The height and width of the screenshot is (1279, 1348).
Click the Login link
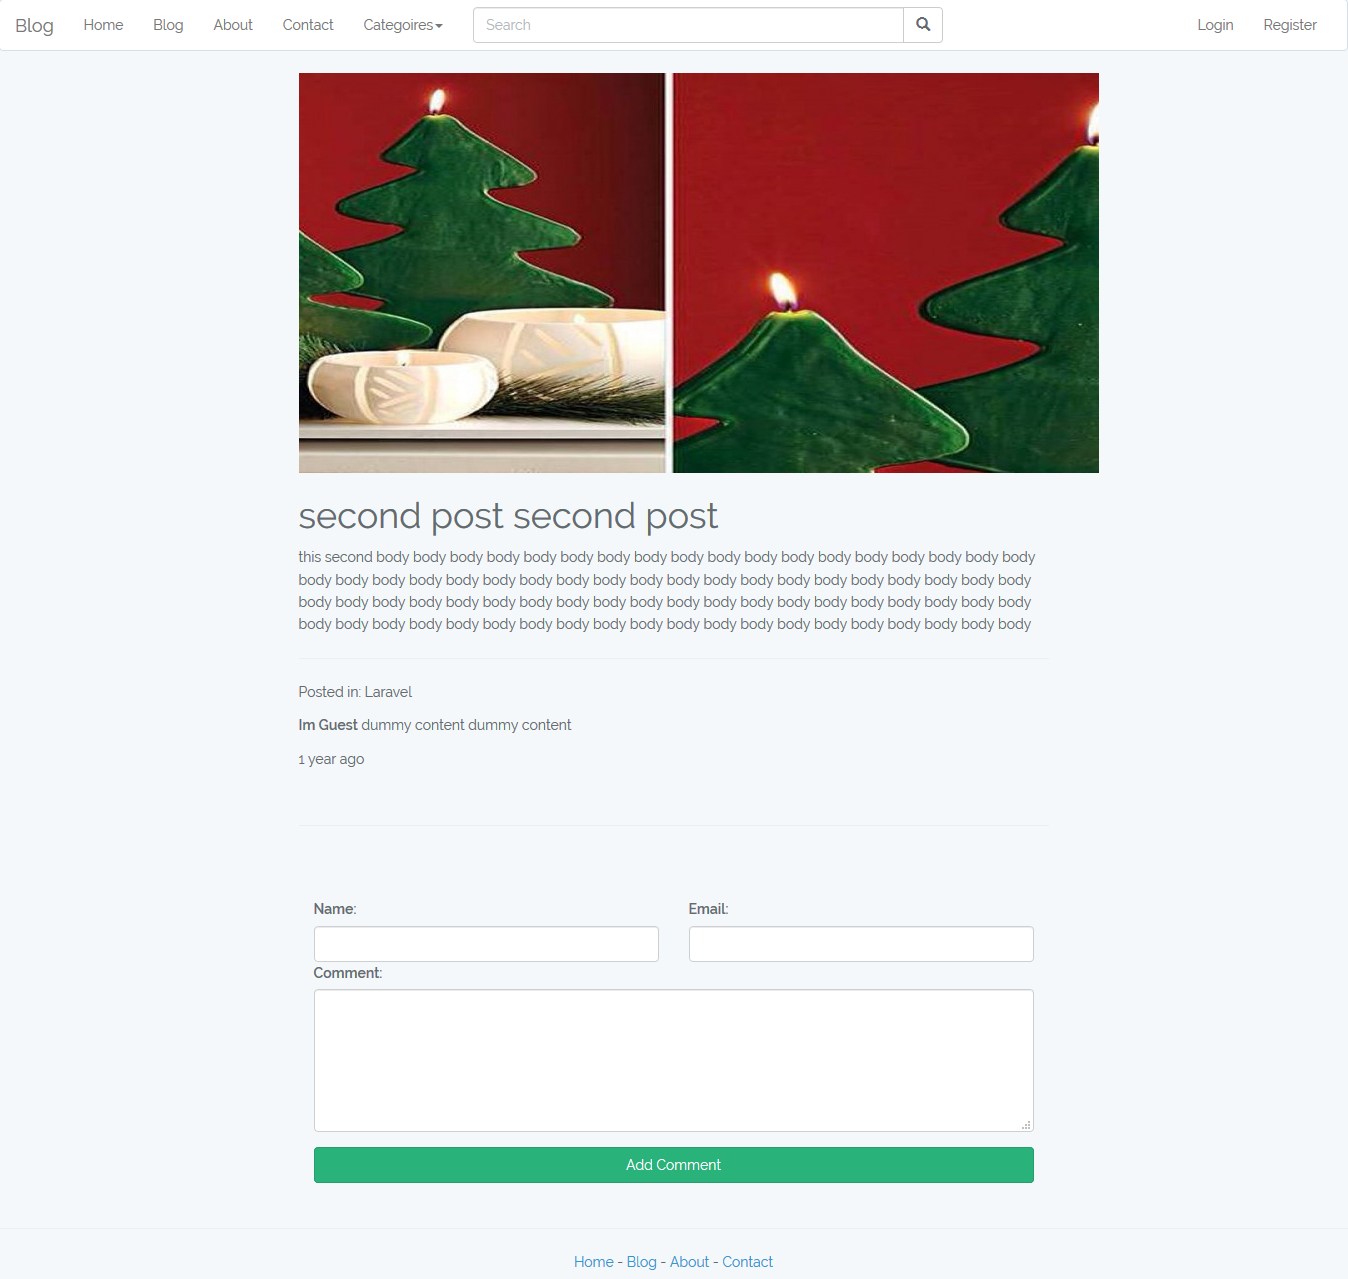tap(1215, 25)
